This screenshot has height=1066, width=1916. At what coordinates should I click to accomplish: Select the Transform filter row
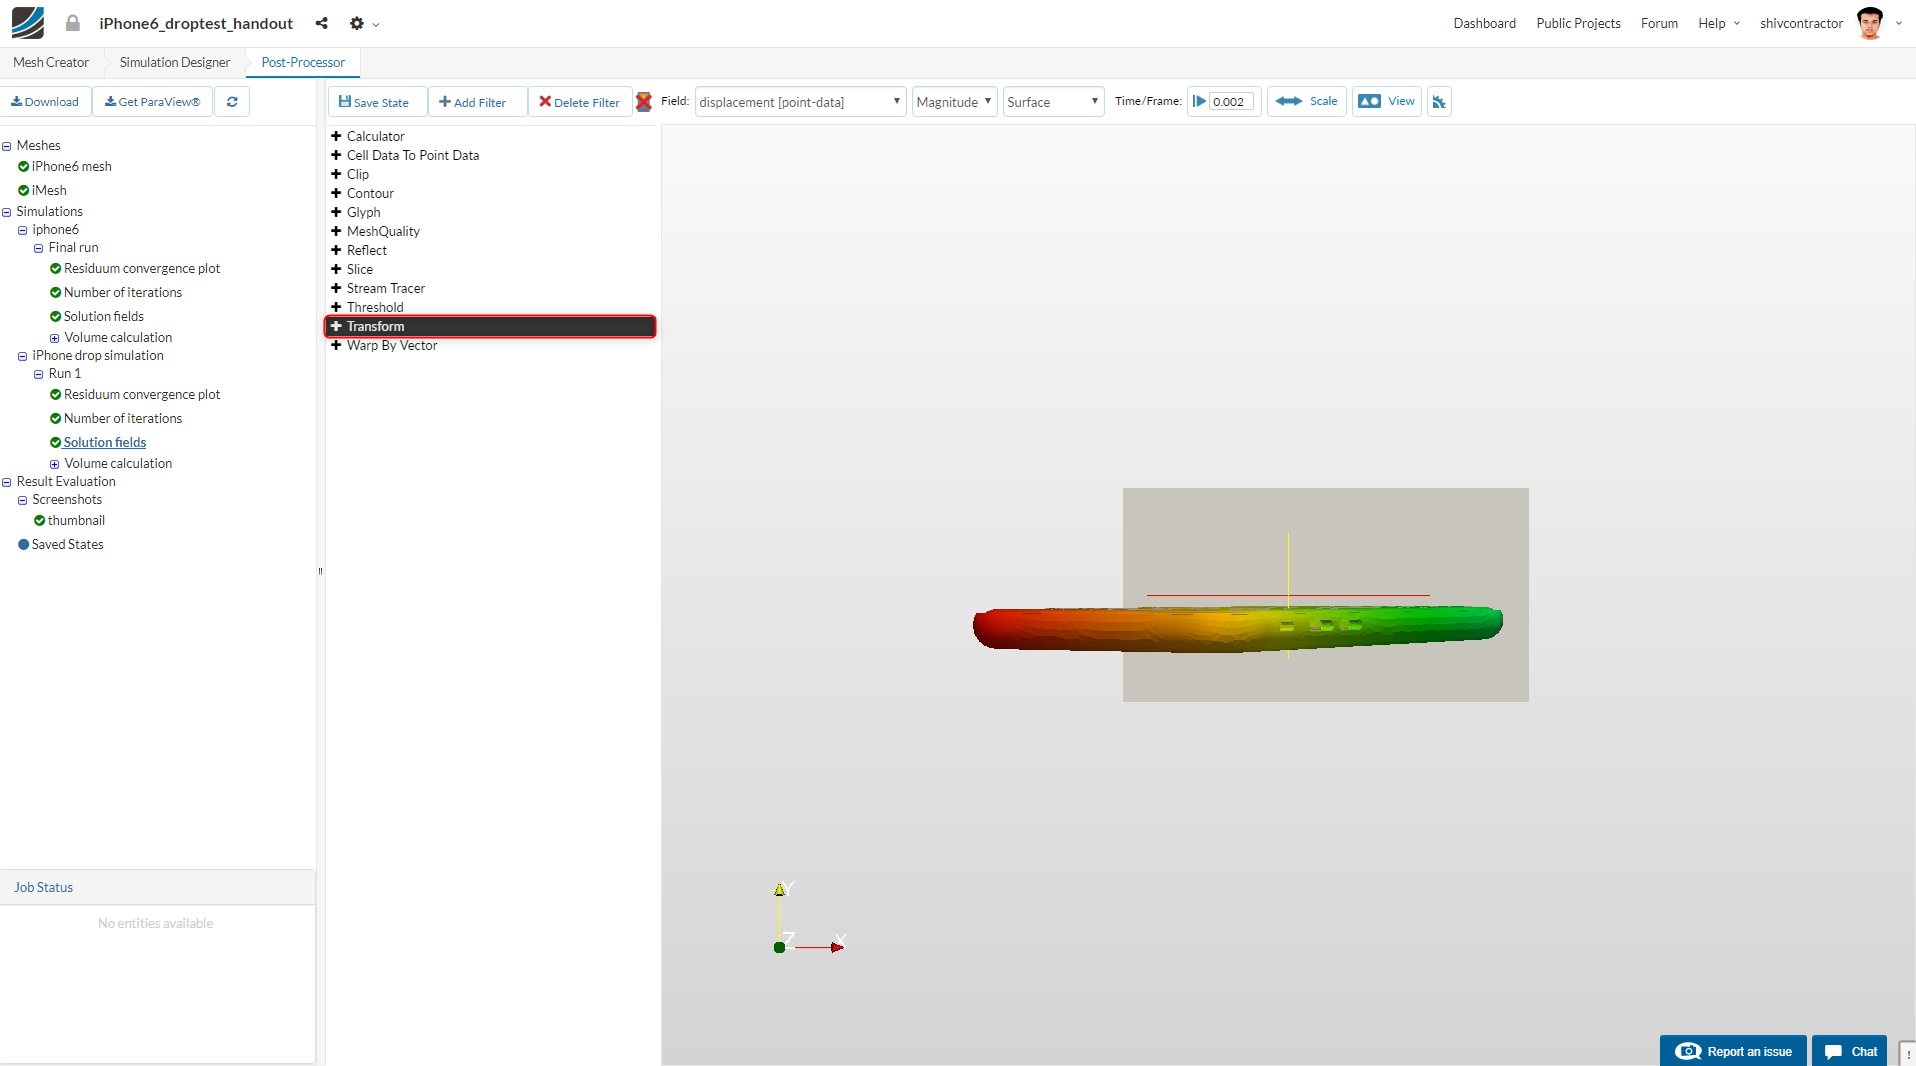tap(490, 327)
